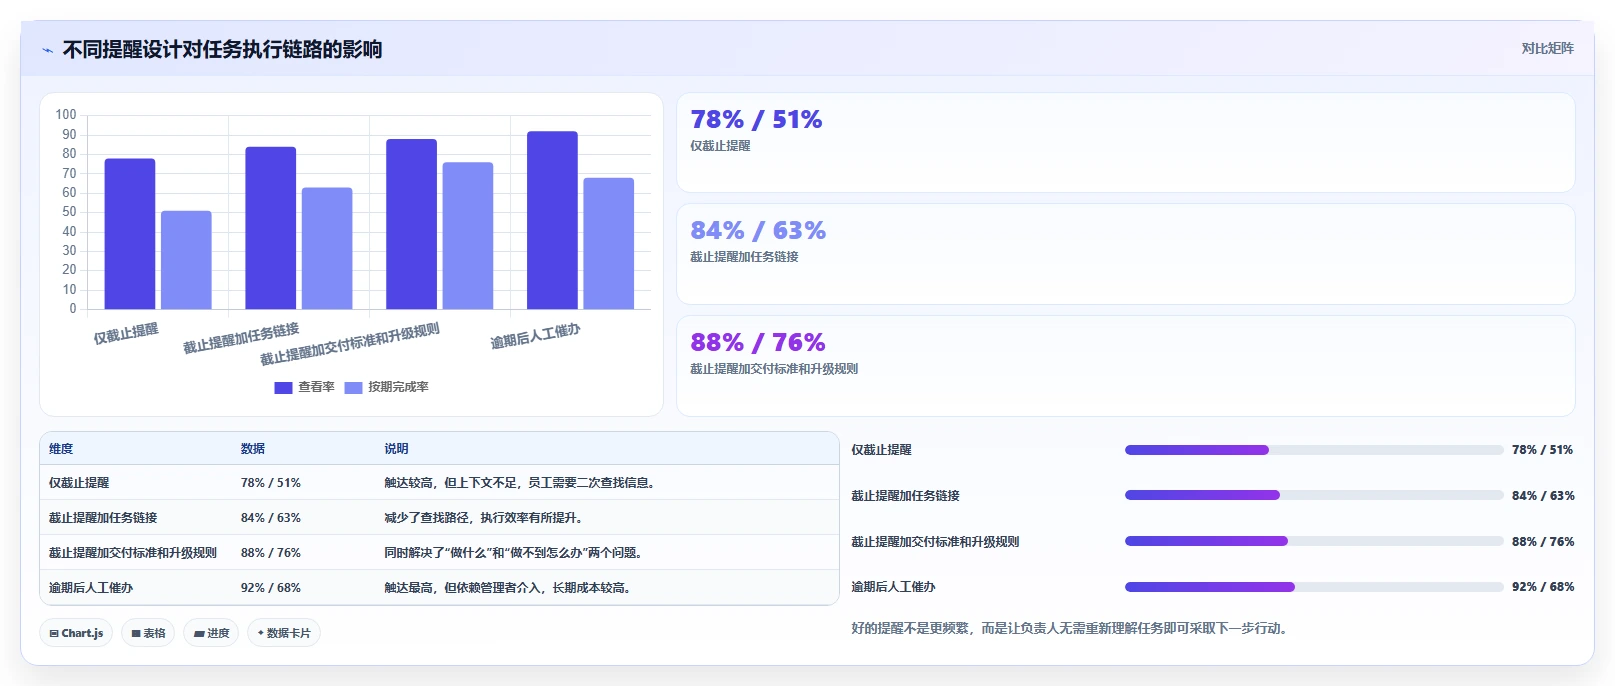This screenshot has width=1615, height=686.
Task: Open the 对比矩阵 label in the header
Action: (1547, 48)
